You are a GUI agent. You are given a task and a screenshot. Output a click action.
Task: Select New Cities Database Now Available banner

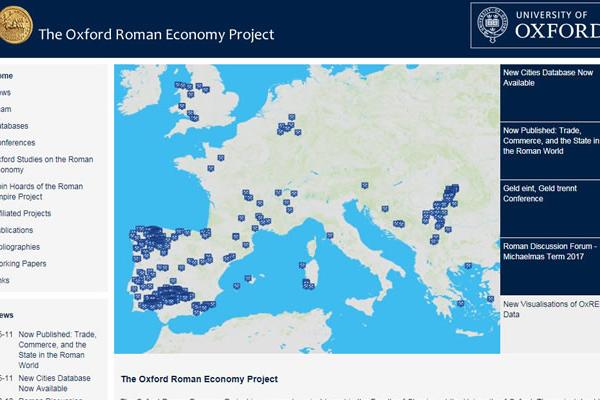pos(550,92)
